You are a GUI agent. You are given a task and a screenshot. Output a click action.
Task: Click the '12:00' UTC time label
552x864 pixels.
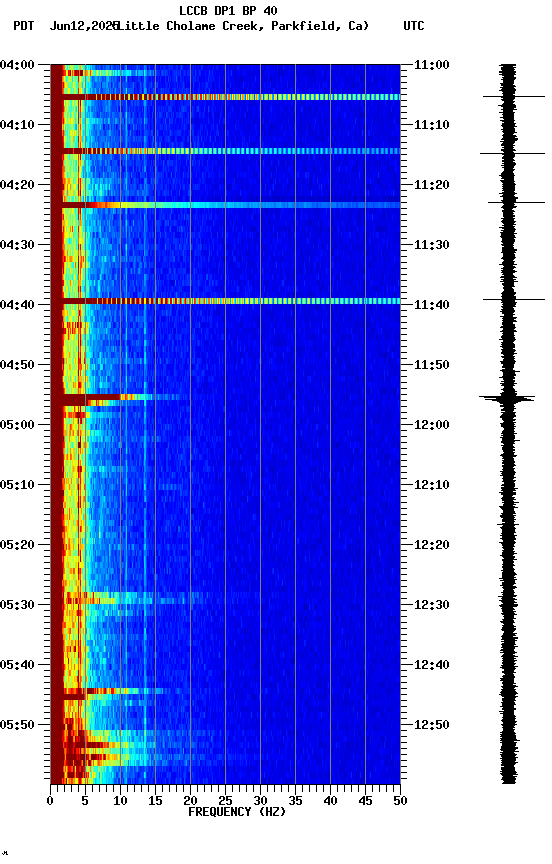pyautogui.click(x=432, y=425)
